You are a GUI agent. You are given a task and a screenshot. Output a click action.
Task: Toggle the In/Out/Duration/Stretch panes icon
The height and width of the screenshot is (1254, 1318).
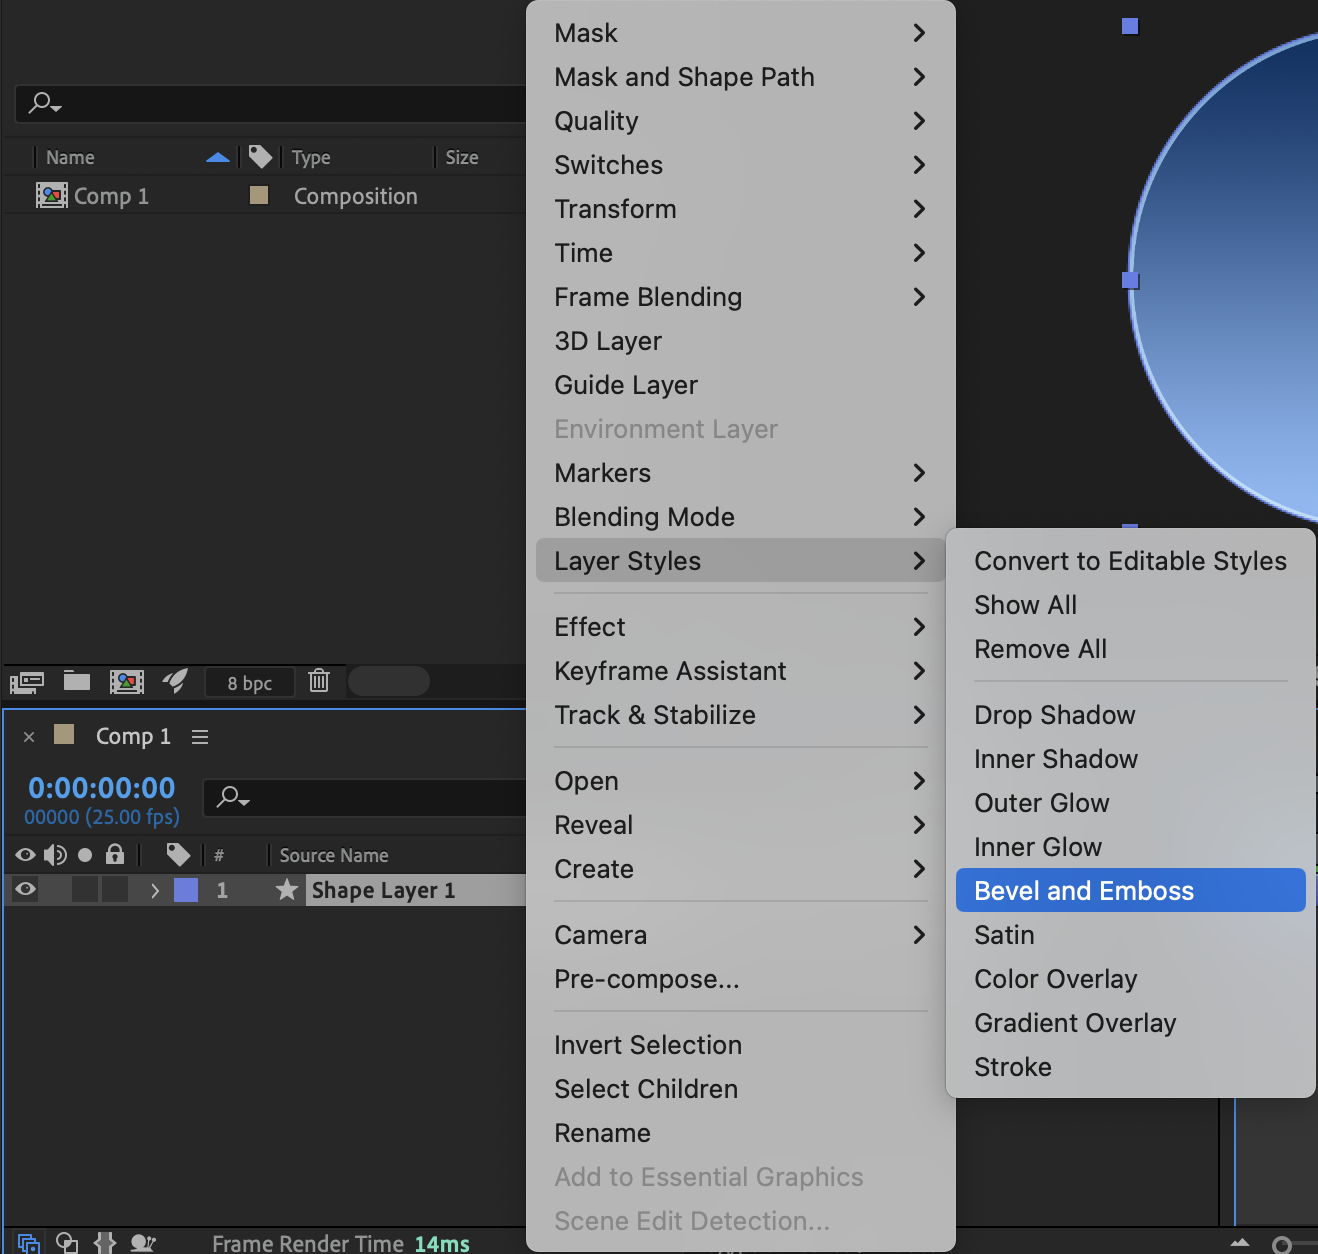tap(105, 1243)
